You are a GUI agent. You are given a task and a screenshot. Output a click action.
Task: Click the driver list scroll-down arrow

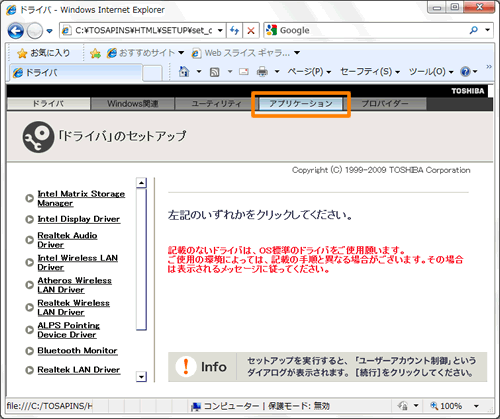141,377
